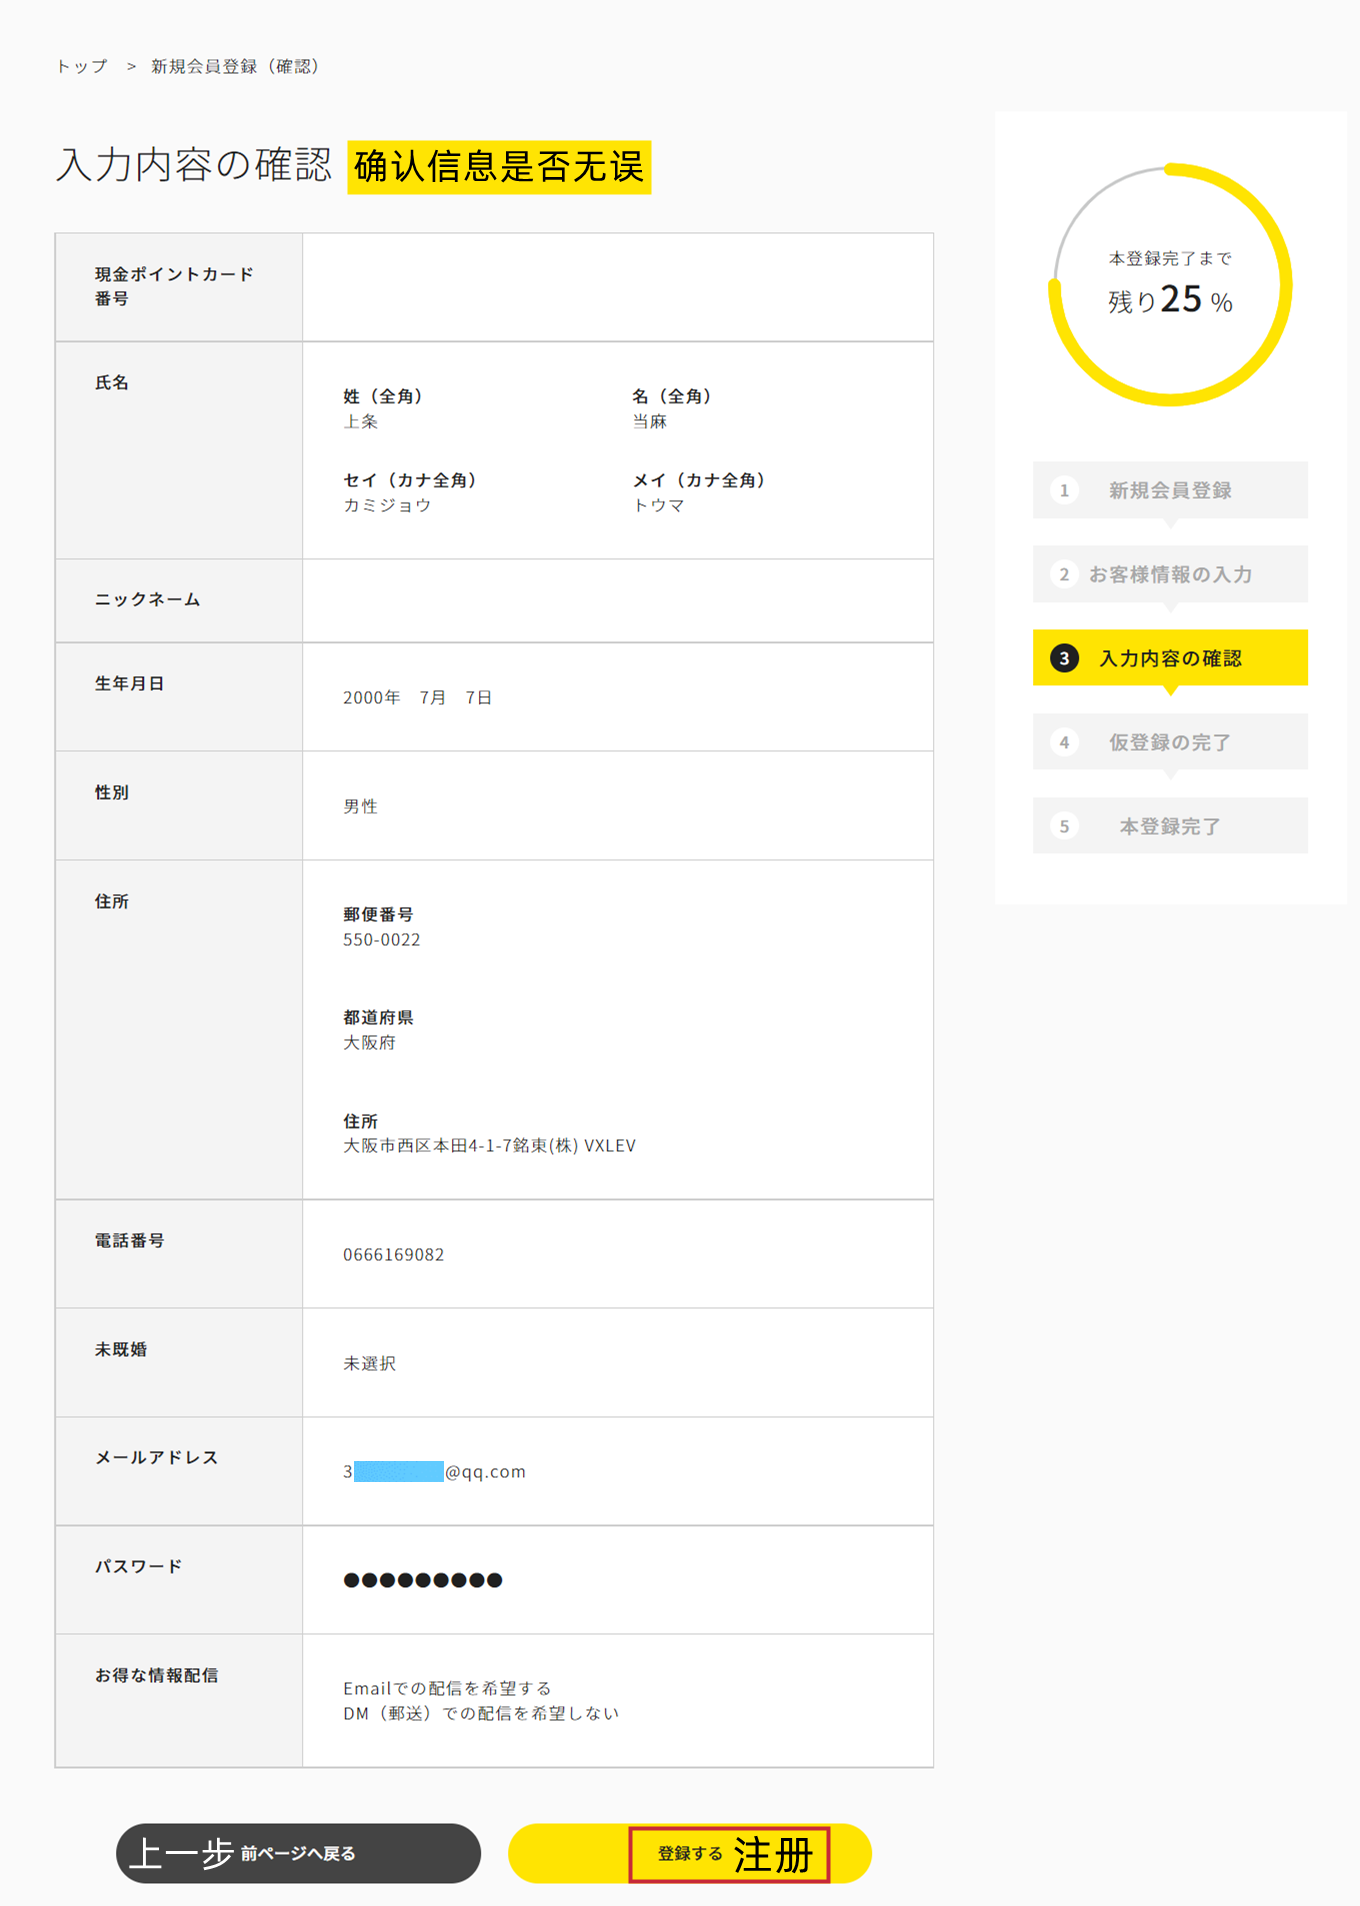Click the given name value 当麻
The width and height of the screenshot is (1360, 1906).
point(650,422)
